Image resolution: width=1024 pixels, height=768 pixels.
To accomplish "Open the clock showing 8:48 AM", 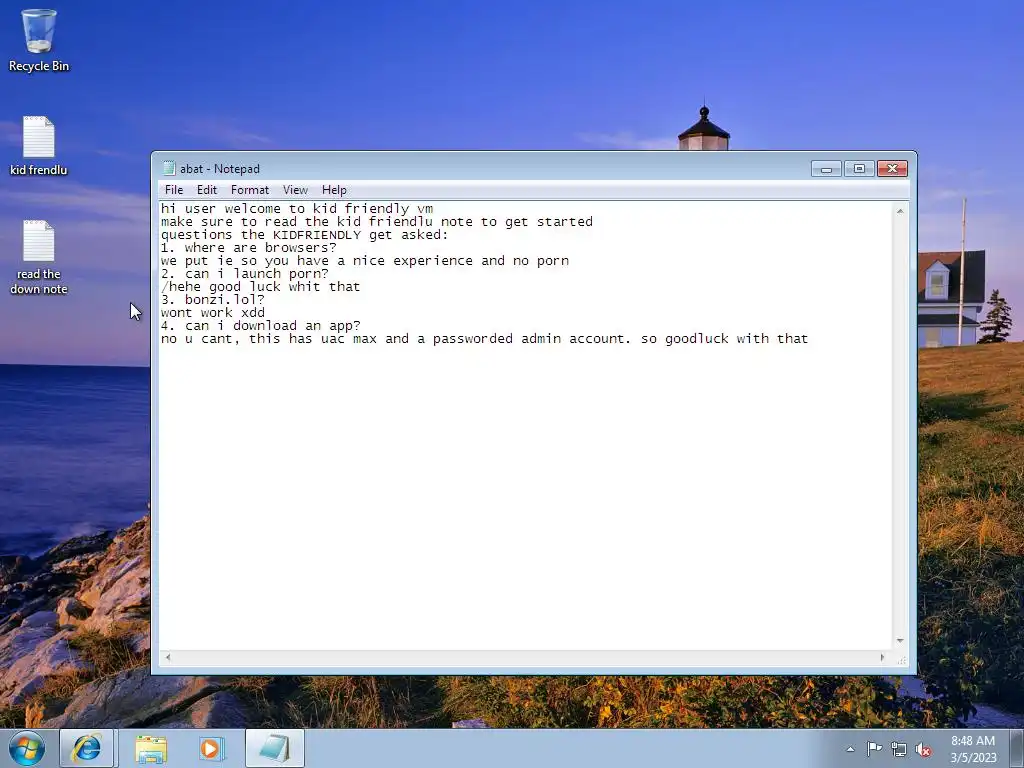I will [x=973, y=749].
